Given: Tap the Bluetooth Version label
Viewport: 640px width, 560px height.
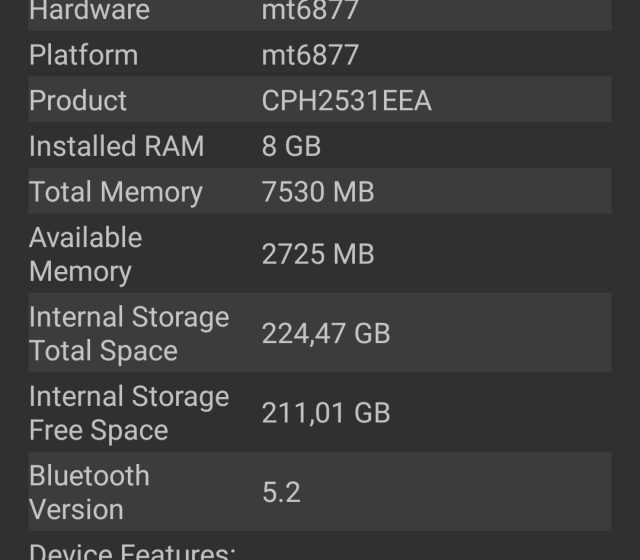Looking at the screenshot, I should point(89,492).
